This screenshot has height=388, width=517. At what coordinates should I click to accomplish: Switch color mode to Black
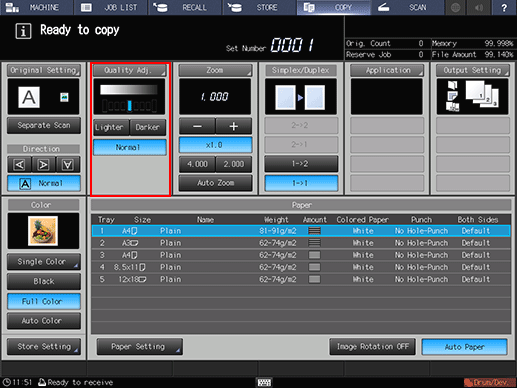(x=44, y=282)
